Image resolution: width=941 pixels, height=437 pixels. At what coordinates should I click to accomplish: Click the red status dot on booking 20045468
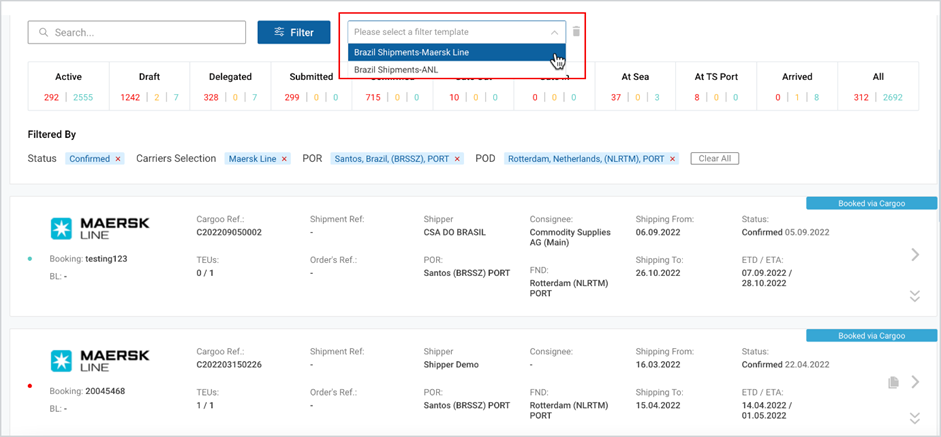click(30, 386)
